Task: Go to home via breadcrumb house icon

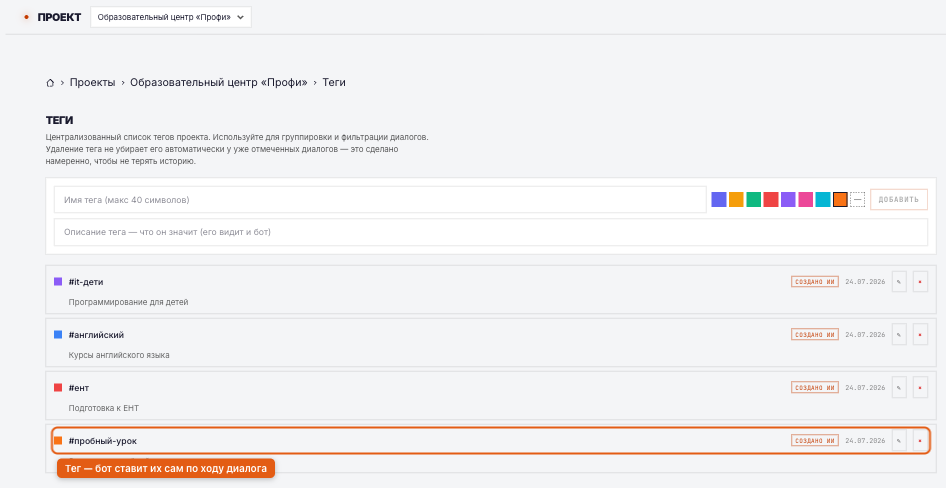Action: (x=50, y=83)
